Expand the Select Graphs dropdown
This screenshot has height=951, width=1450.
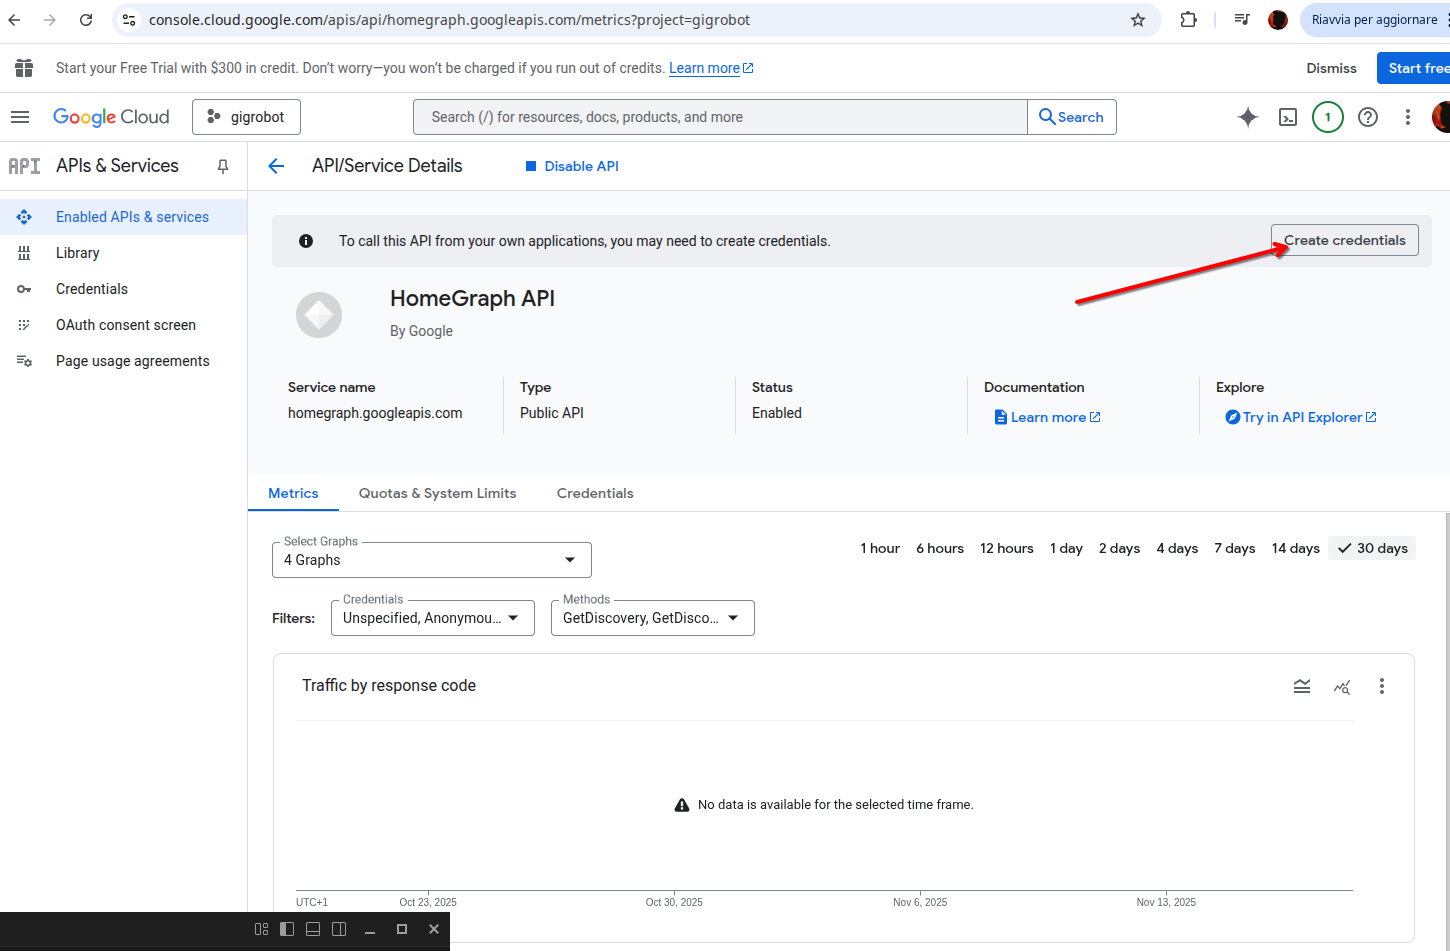point(431,560)
